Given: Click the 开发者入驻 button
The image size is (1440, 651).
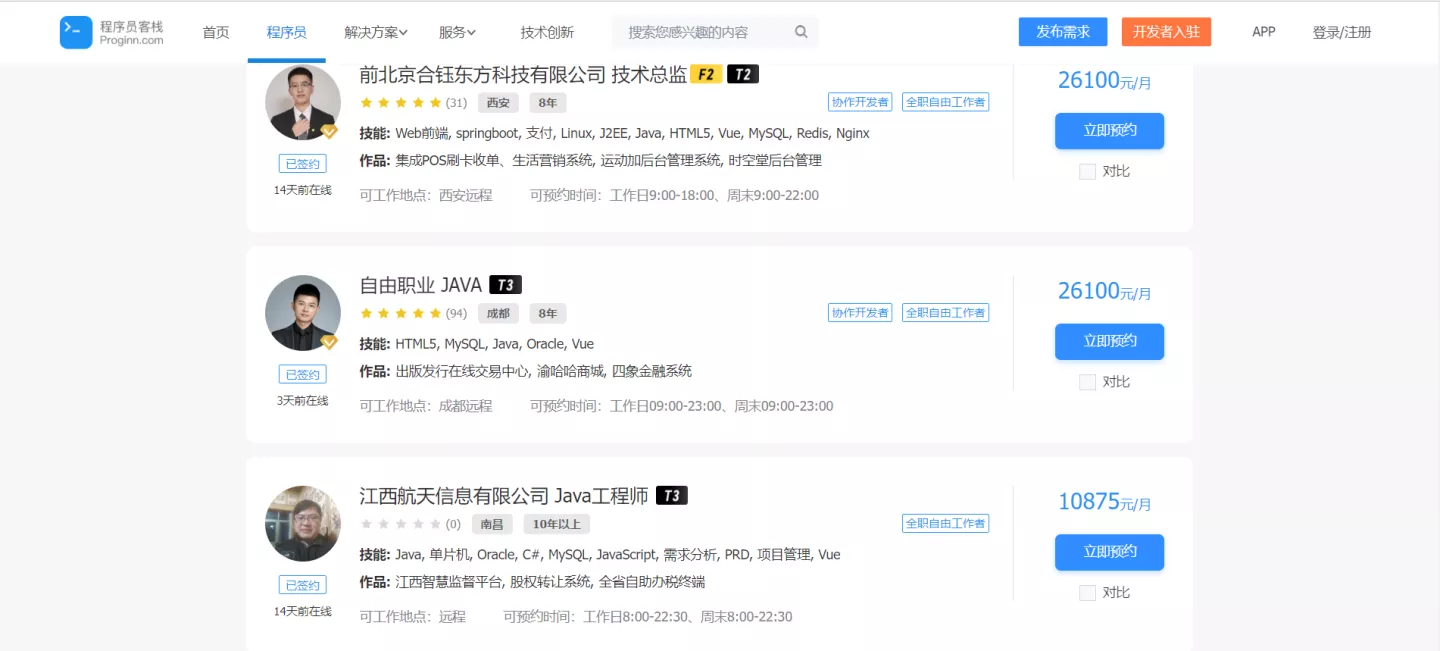Looking at the screenshot, I should 1166,32.
